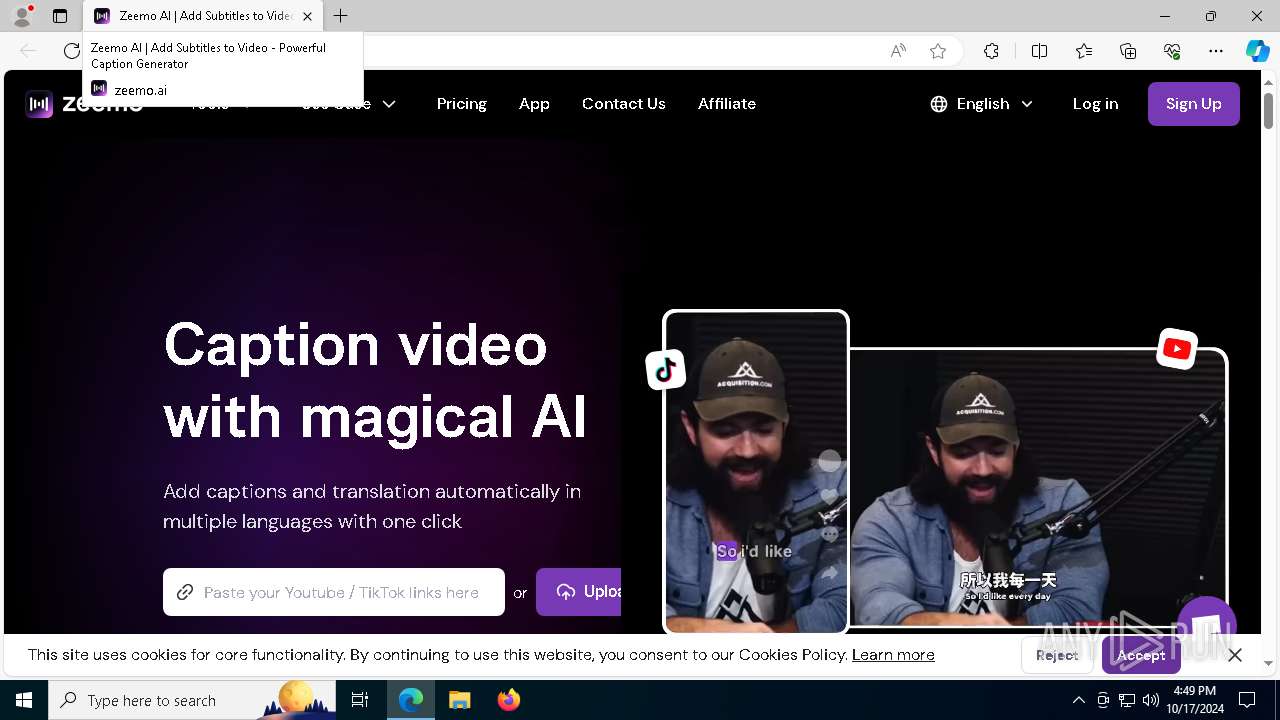Click the YouTube/TikTok link input field
This screenshot has width=1280, height=720.
pos(334,592)
